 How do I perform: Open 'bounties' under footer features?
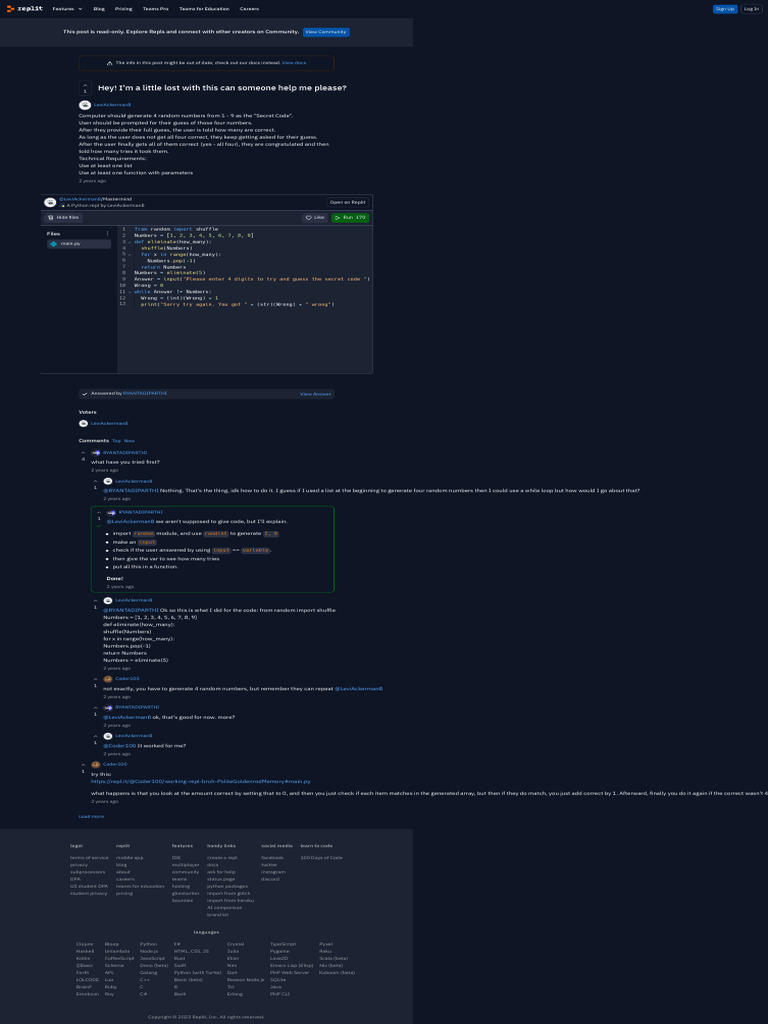(x=182, y=901)
